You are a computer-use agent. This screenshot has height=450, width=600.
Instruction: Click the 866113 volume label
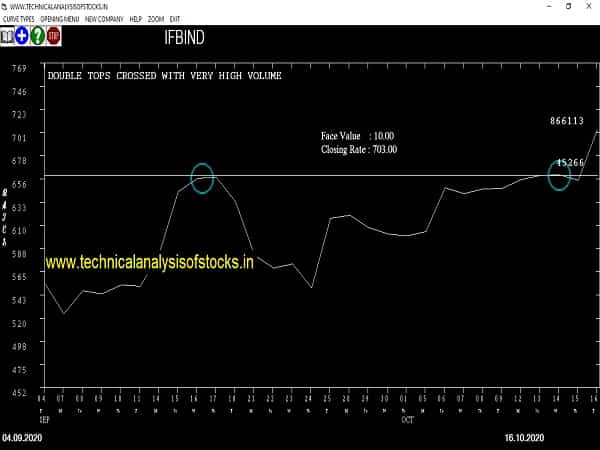(567, 120)
